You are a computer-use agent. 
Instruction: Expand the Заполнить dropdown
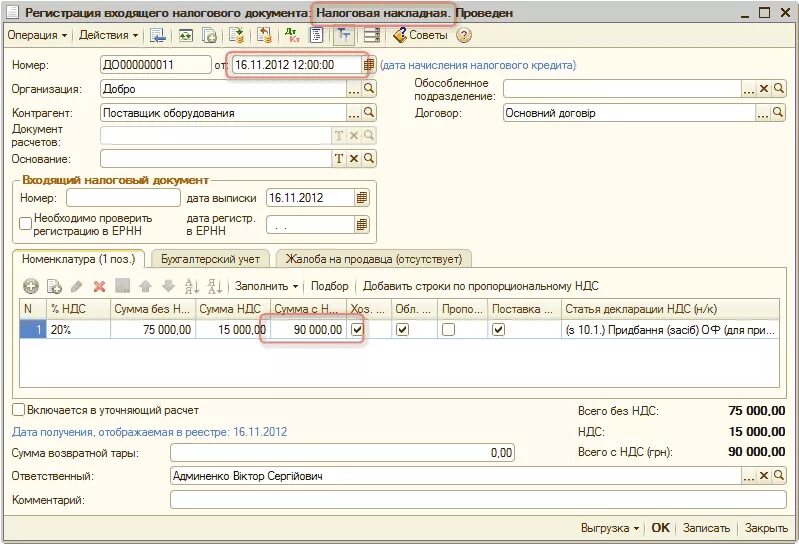click(267, 286)
